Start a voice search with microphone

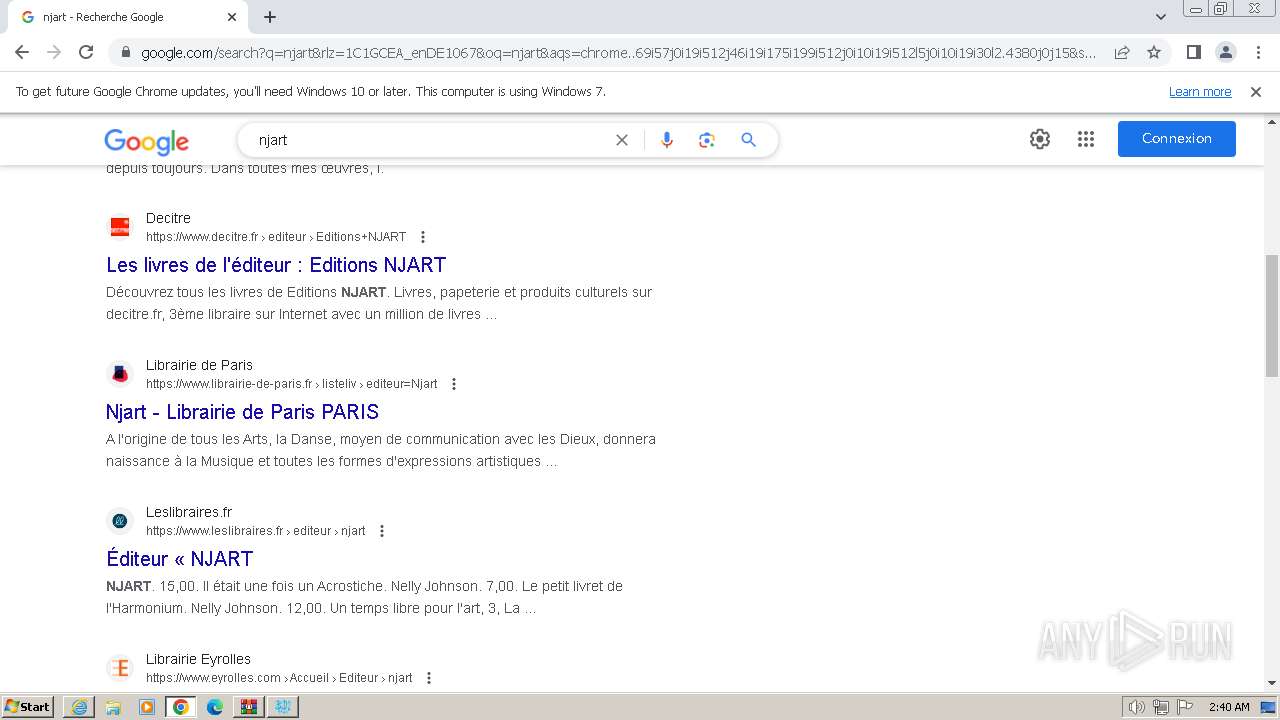[667, 140]
